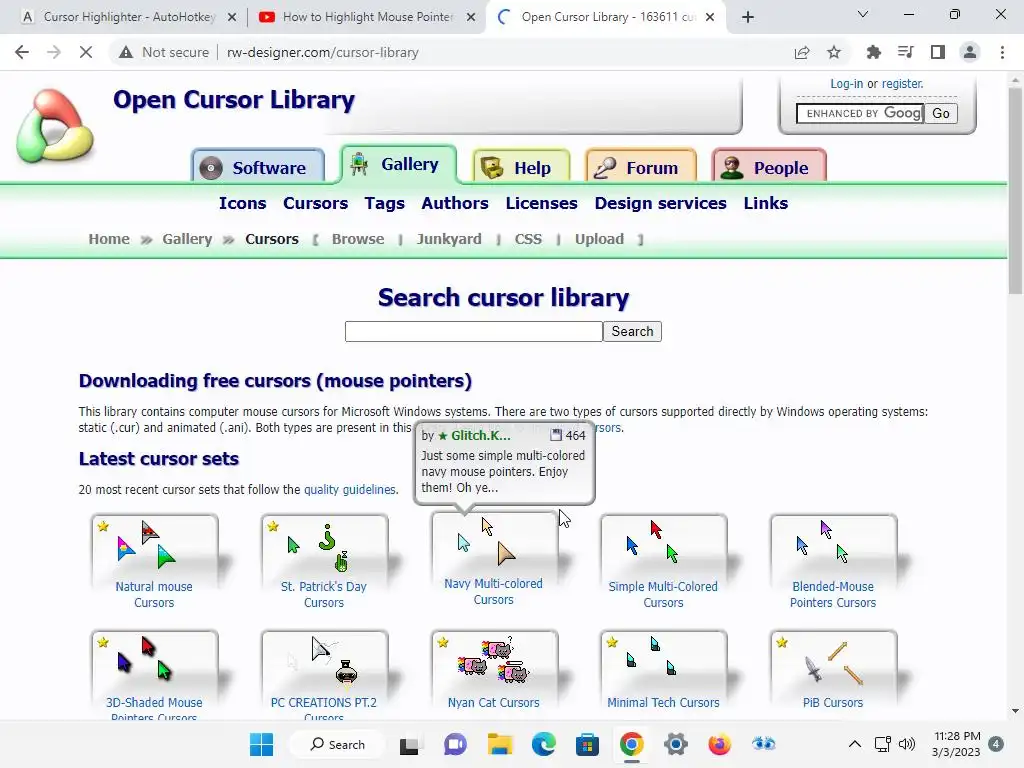Close the YouTube Highlight Mouse Pointer tab
Image resolution: width=1024 pixels, height=768 pixels.
[471, 17]
